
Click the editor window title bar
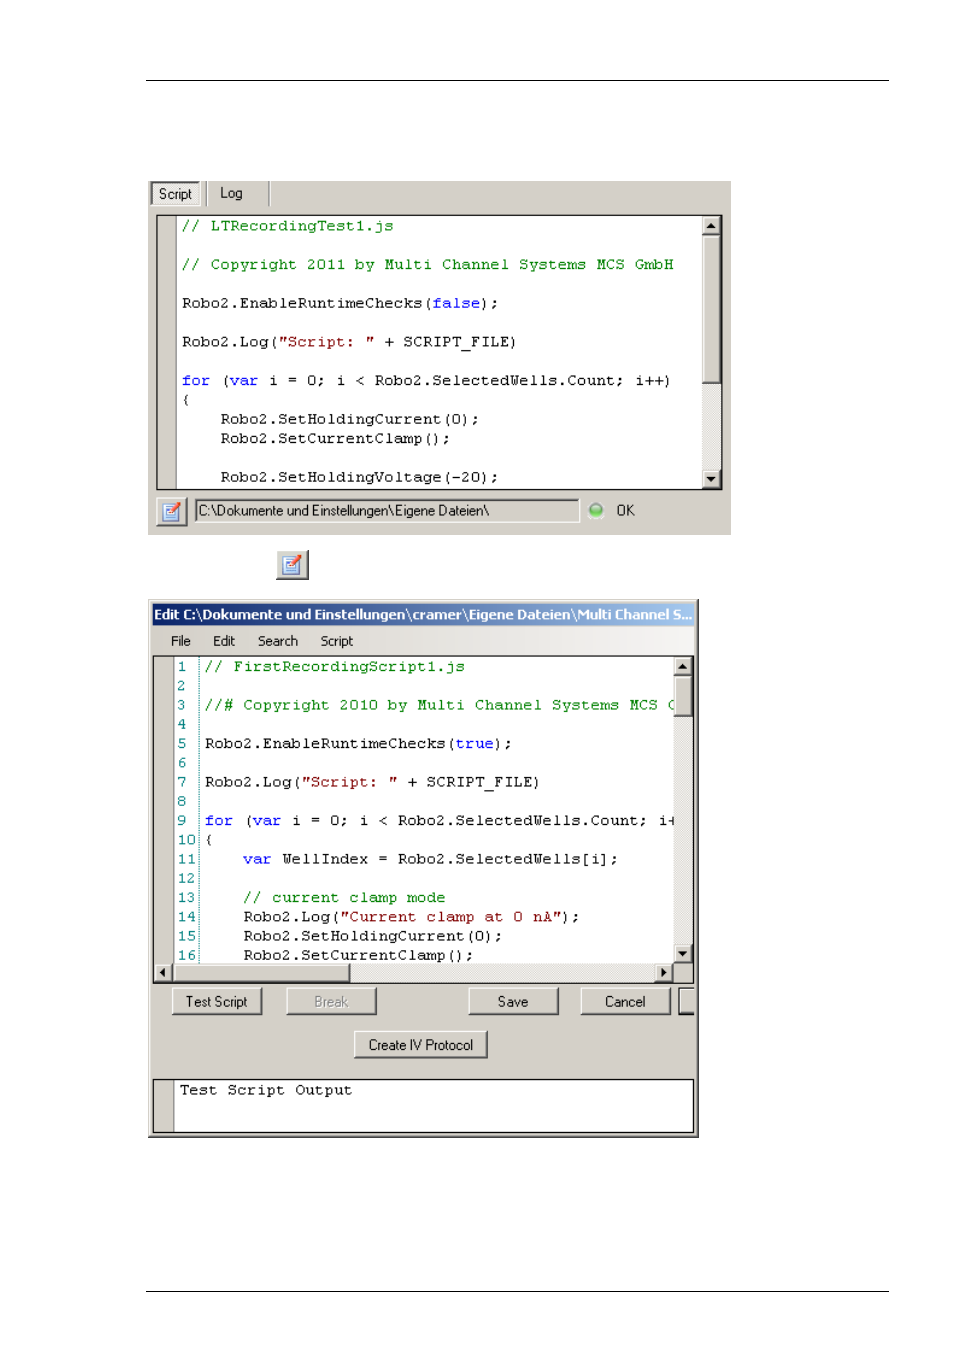coord(423,615)
